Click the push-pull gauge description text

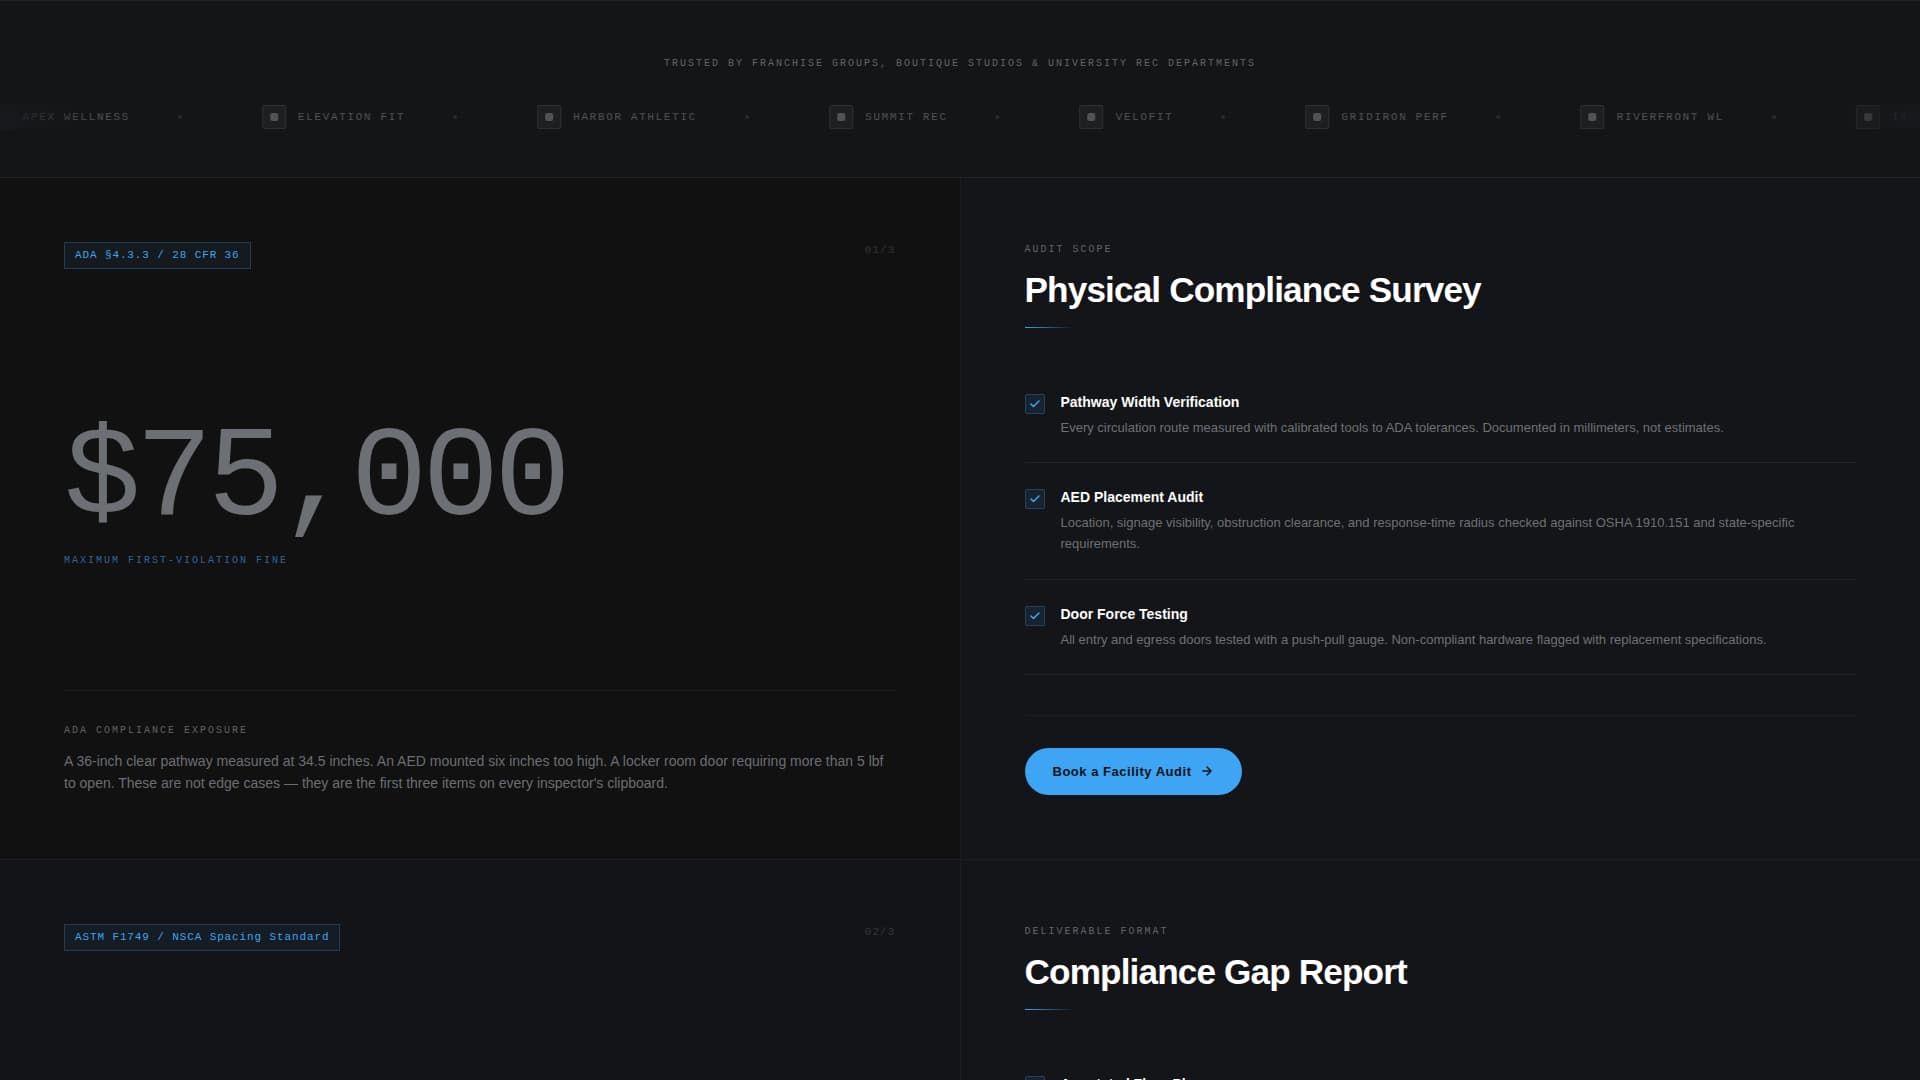pos(1413,640)
